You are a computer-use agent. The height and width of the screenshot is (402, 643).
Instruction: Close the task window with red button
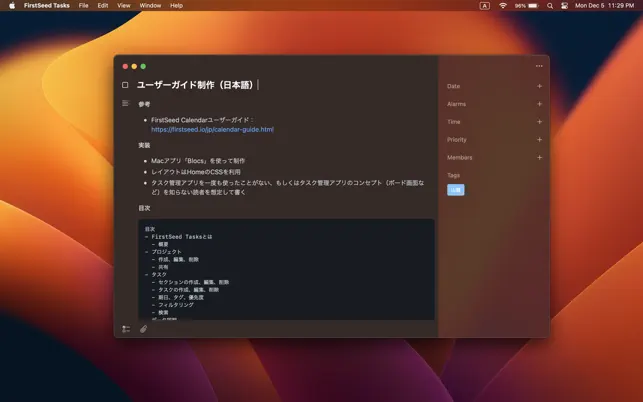click(x=125, y=66)
